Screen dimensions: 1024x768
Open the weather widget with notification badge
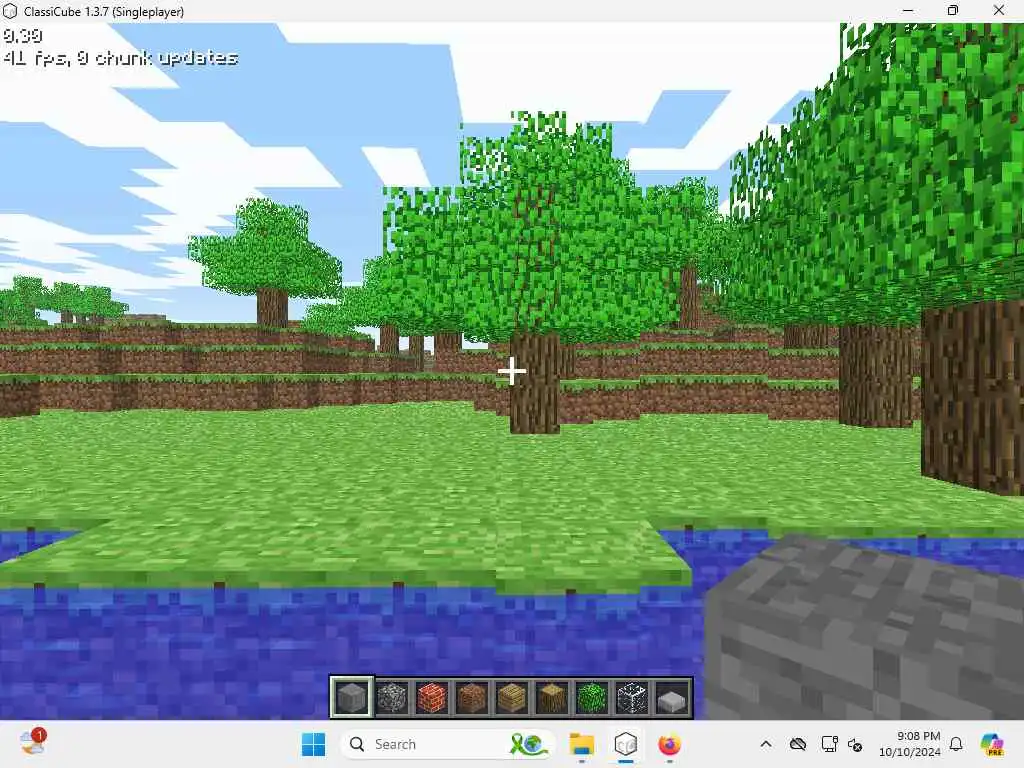tap(33, 743)
